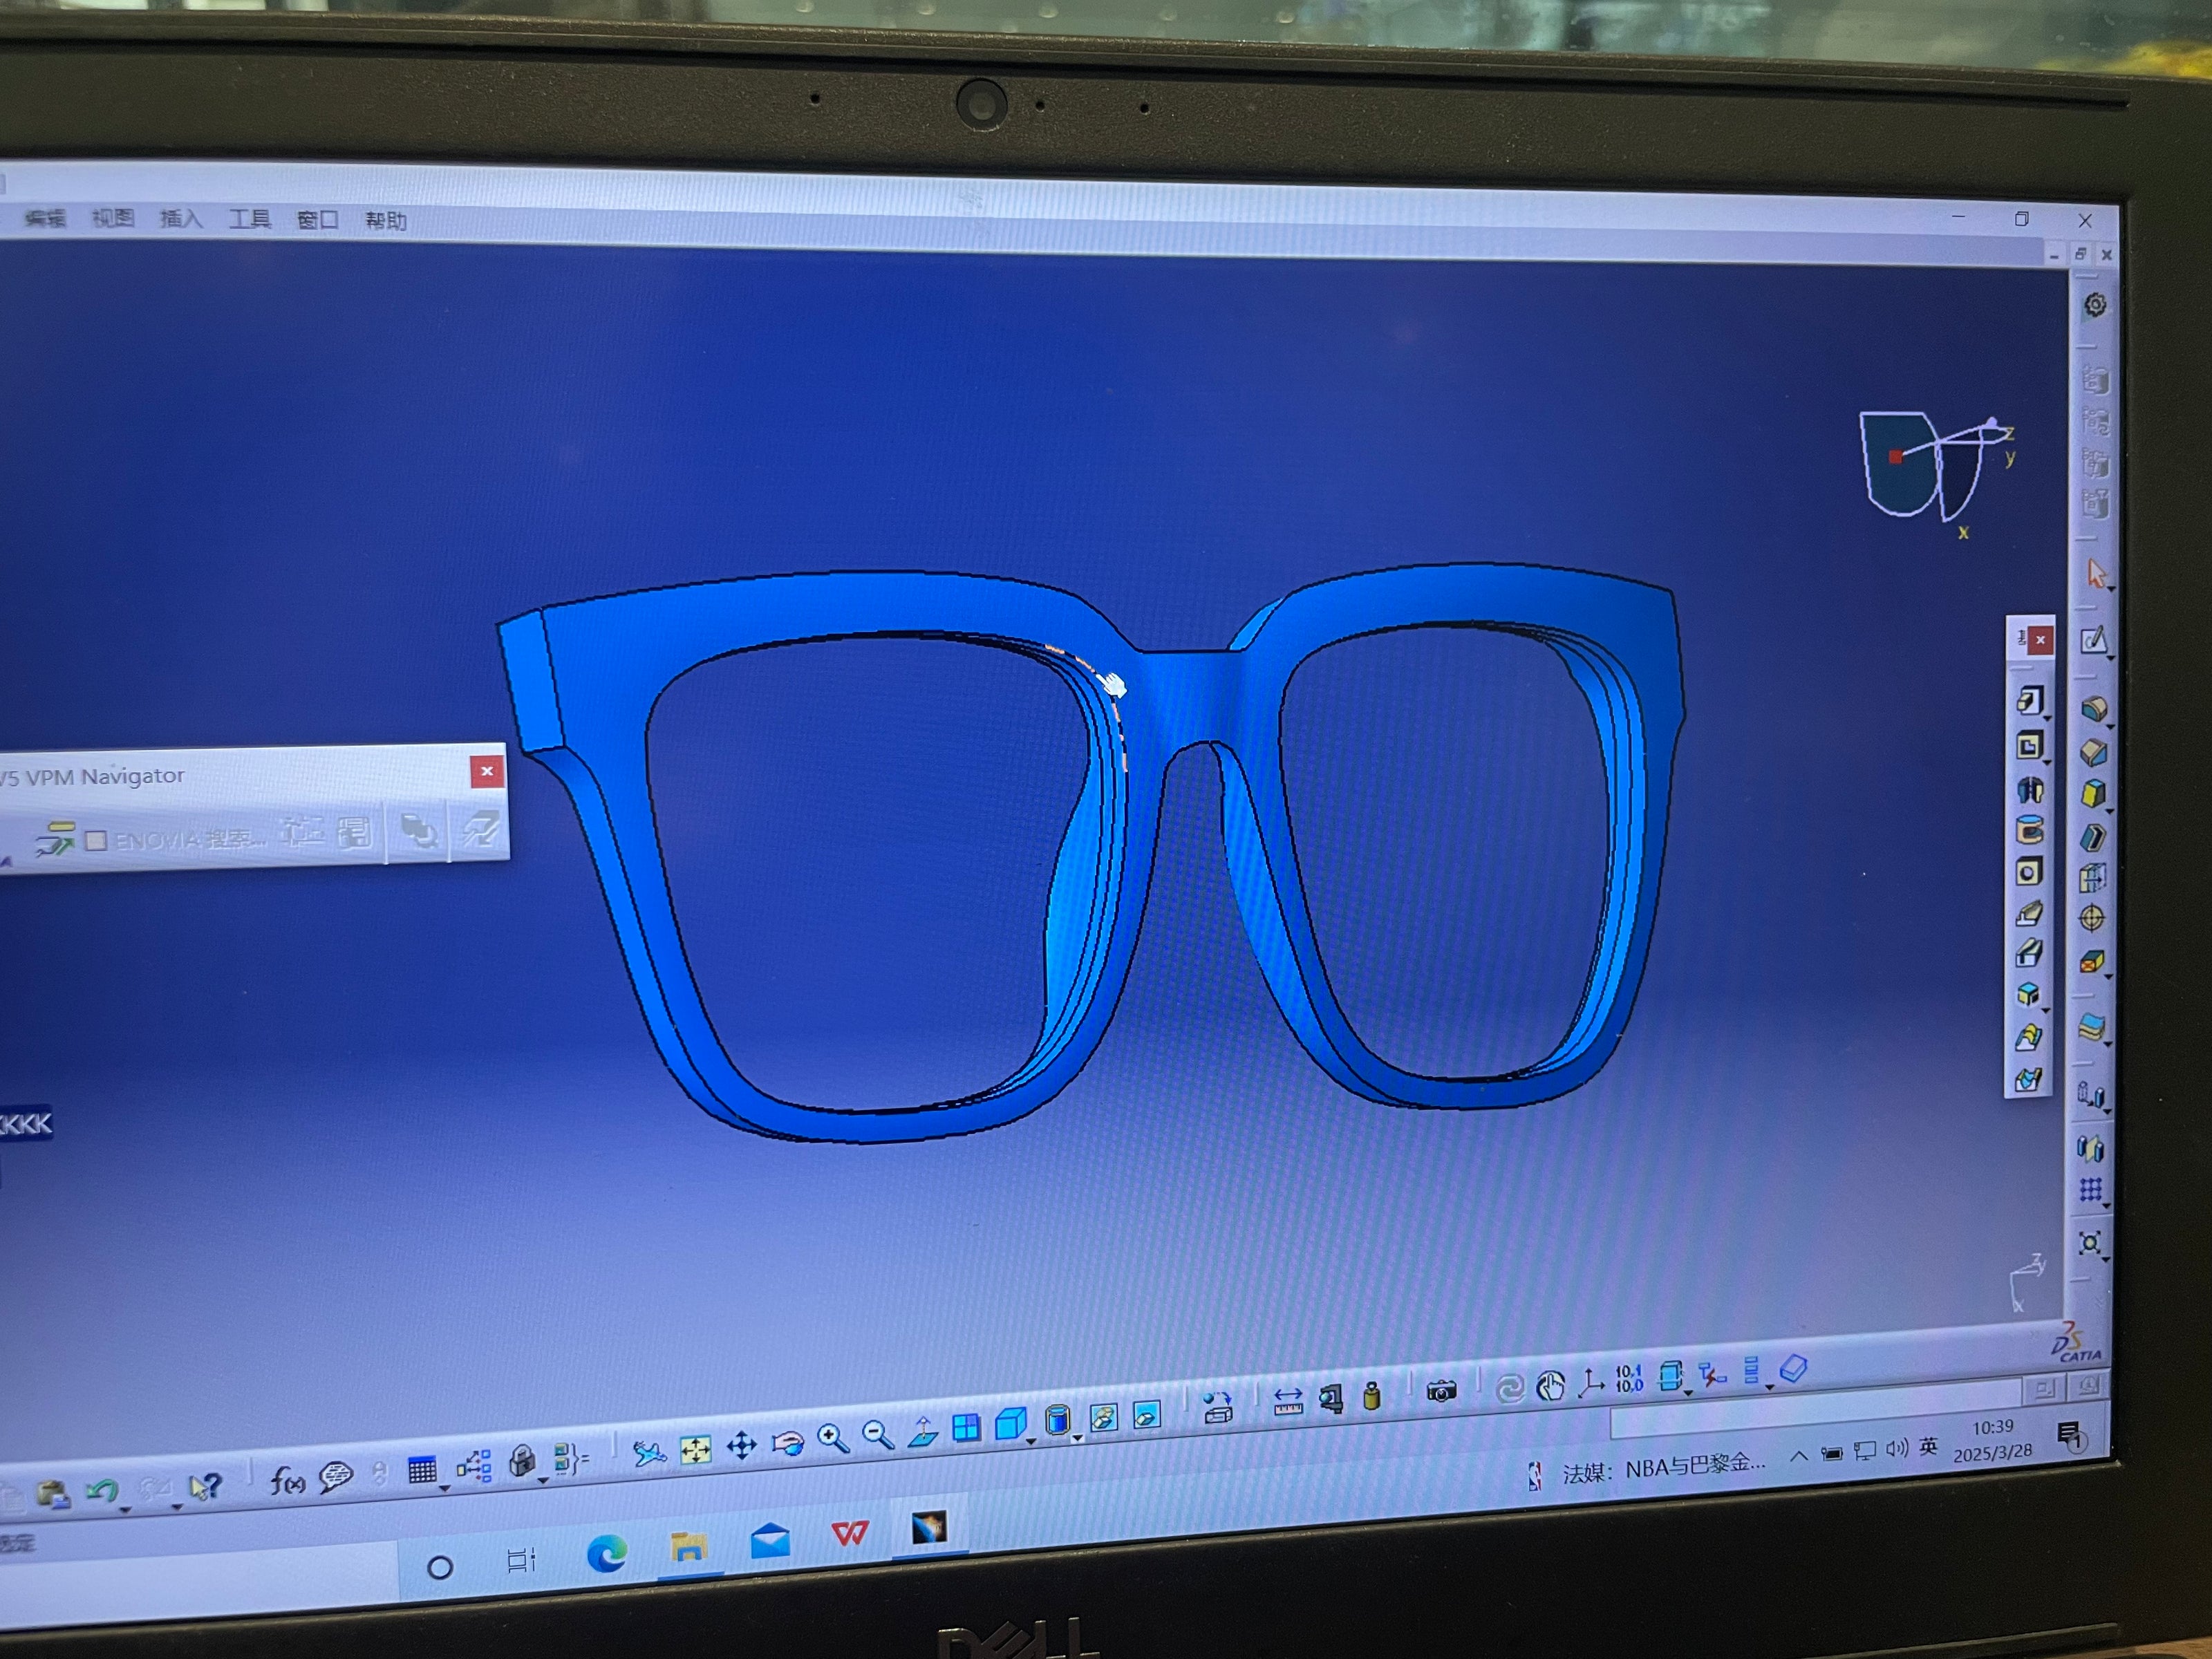This screenshot has height=1659, width=2212.
Task: Click the Zoom Out magnifier
Action: [x=878, y=1436]
